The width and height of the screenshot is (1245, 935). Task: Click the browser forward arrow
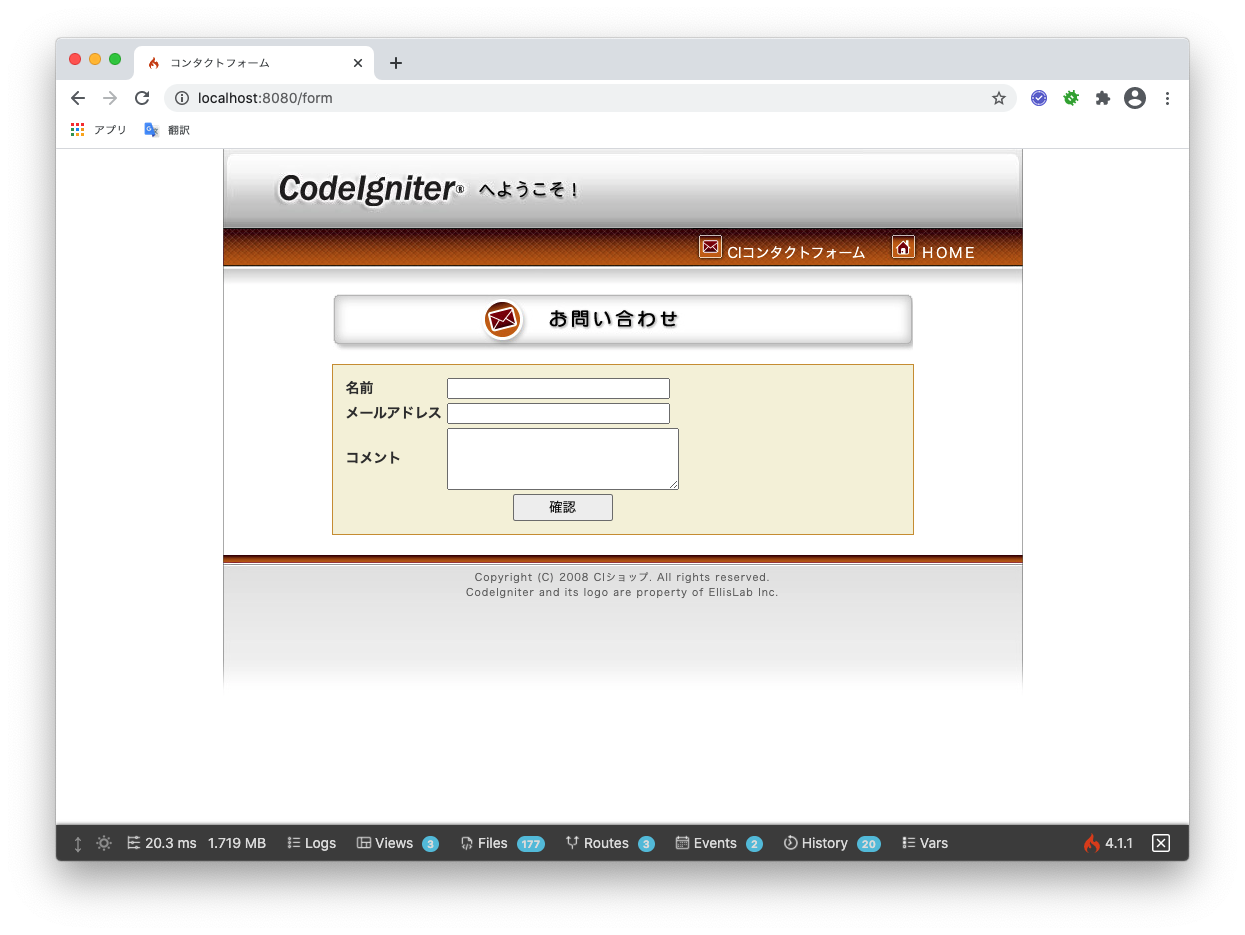point(110,98)
